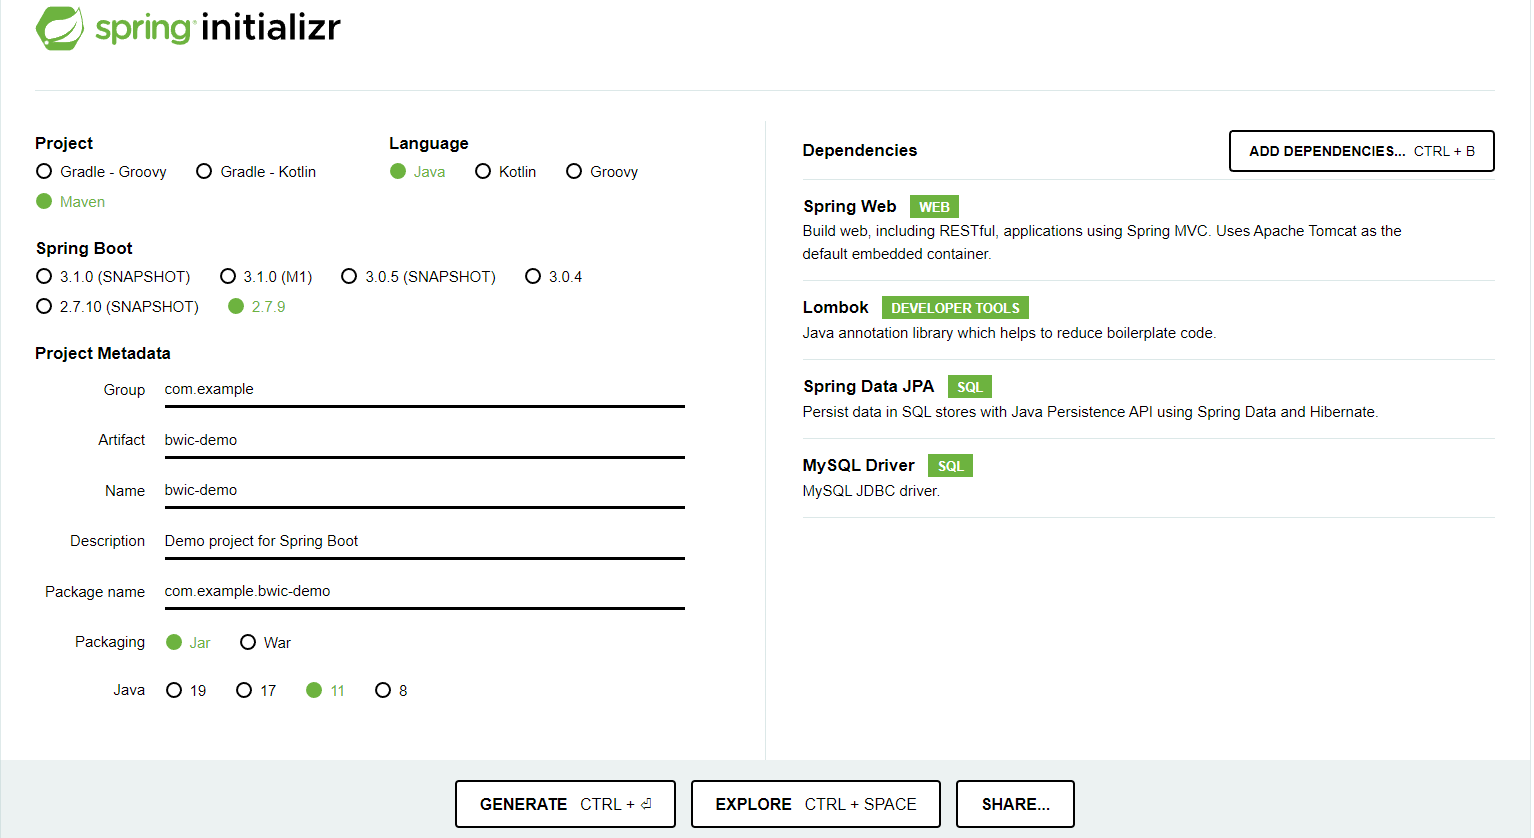Click the Spring Data JPA dependency

[1148, 399]
